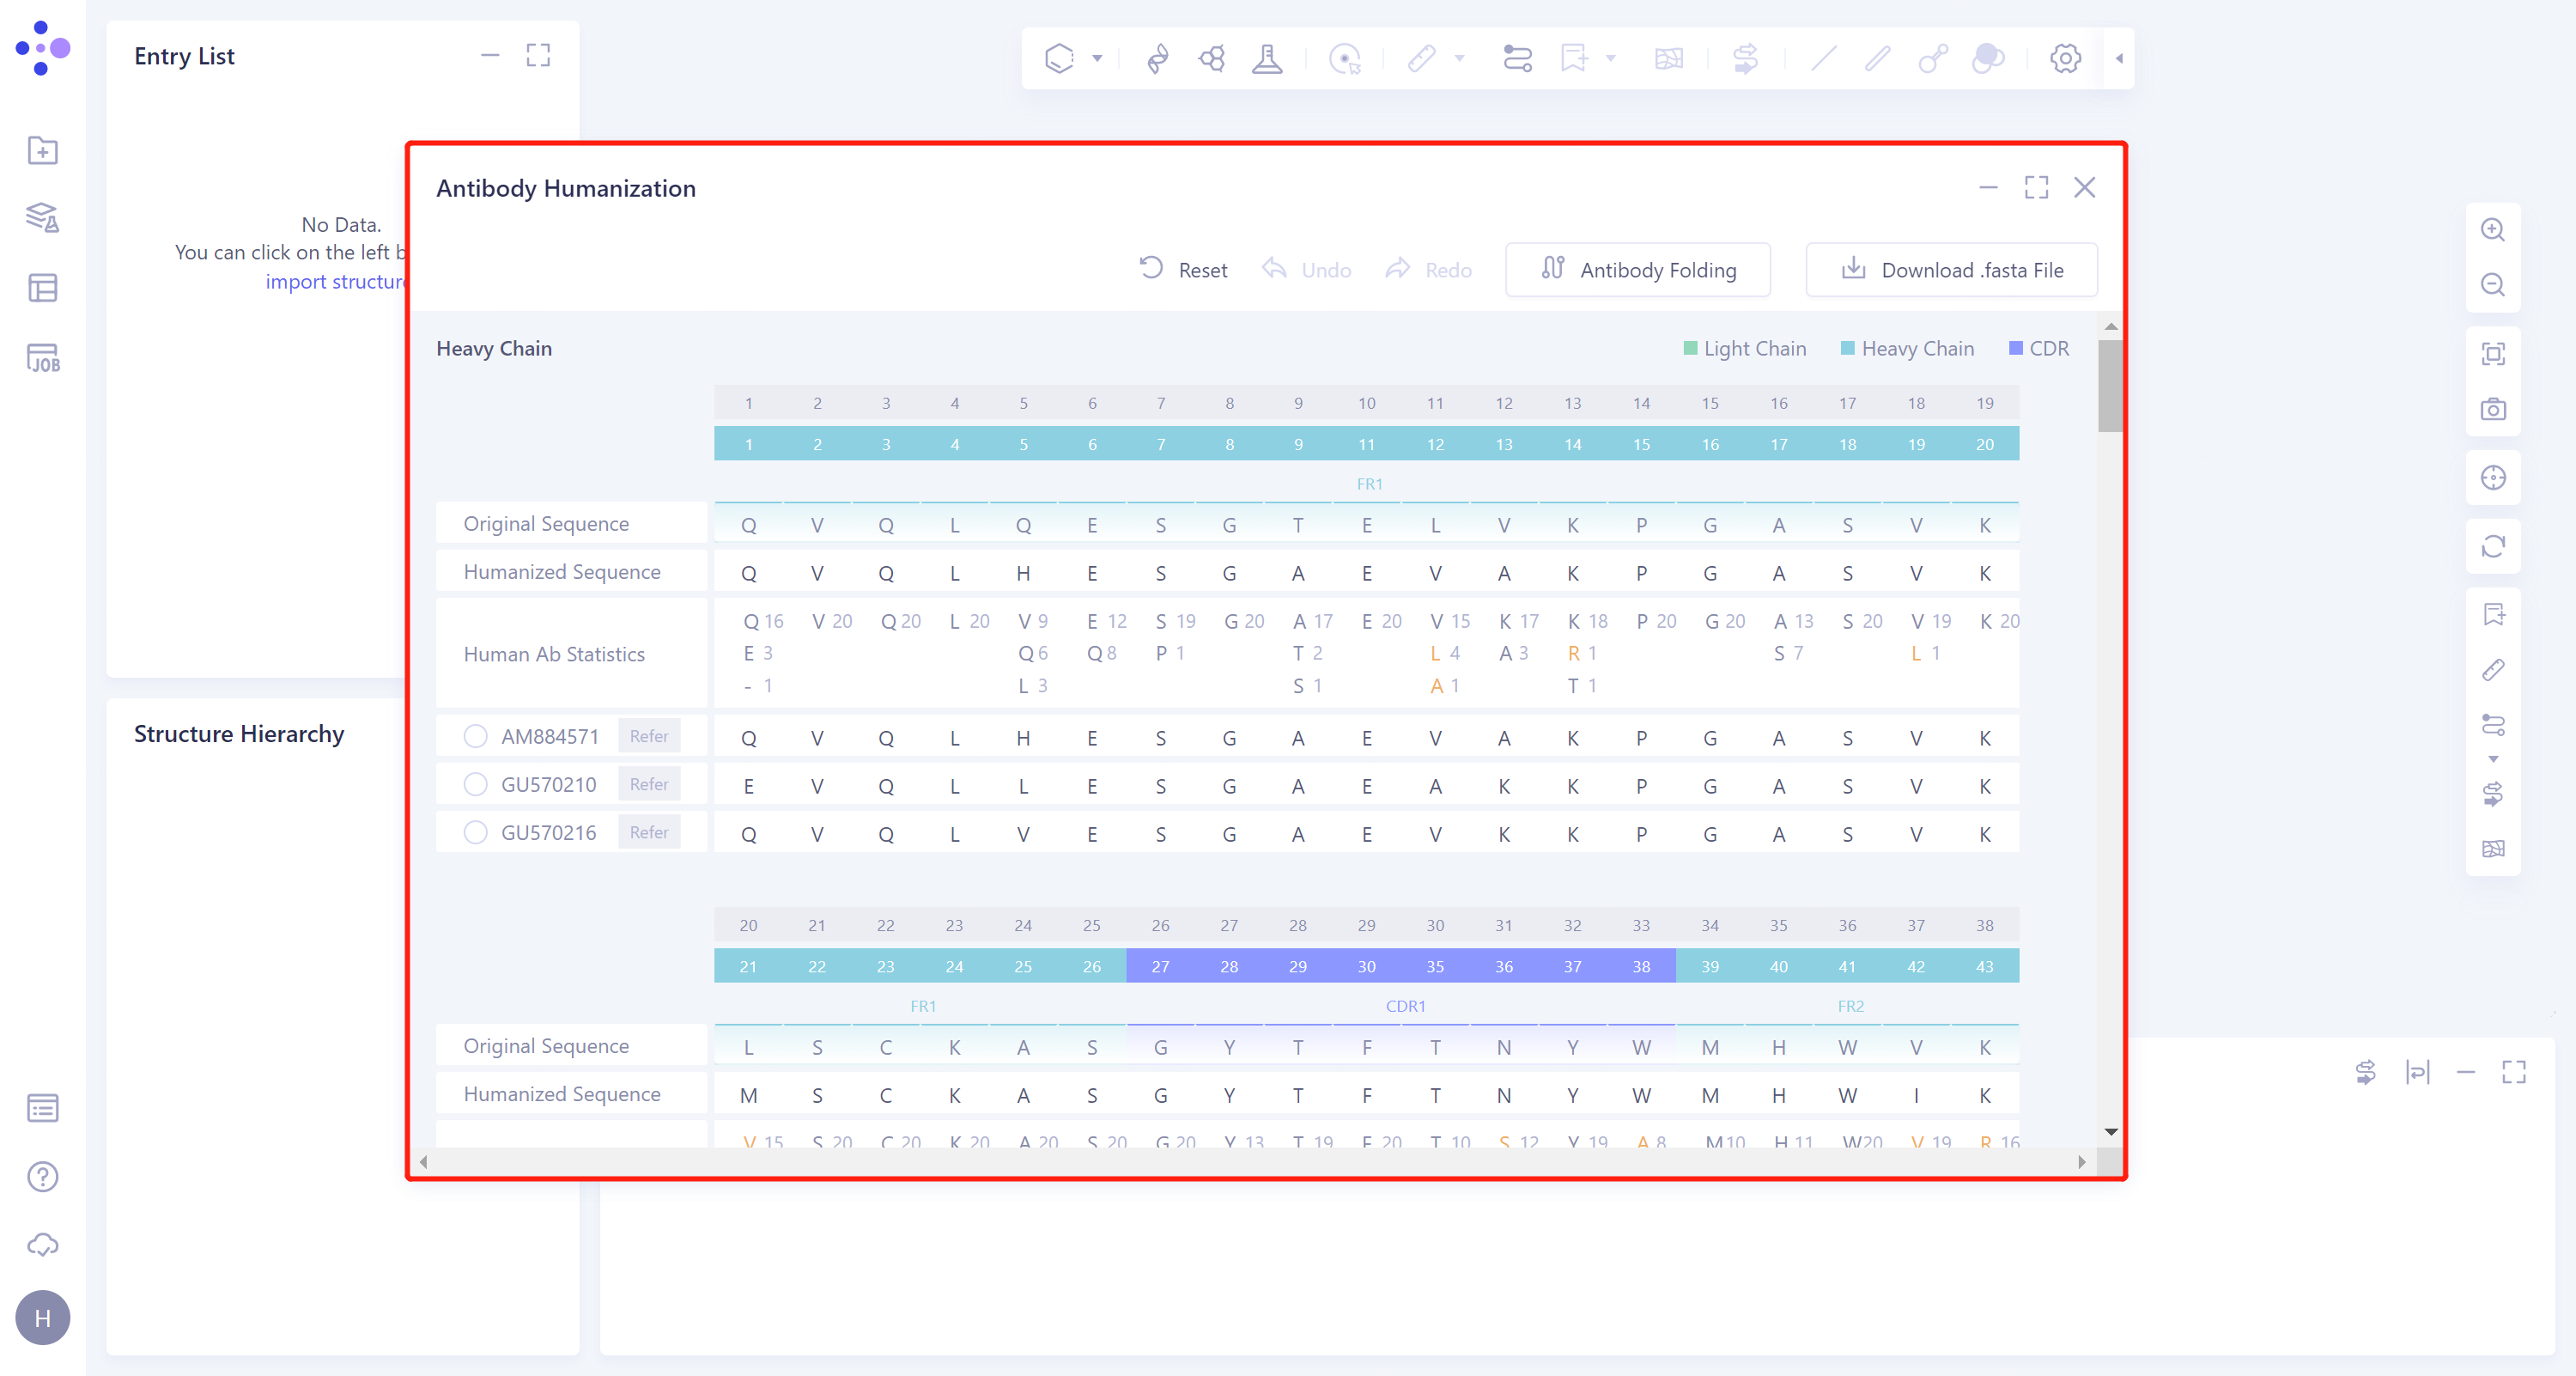Click the camera screenshot icon

click(x=2493, y=409)
